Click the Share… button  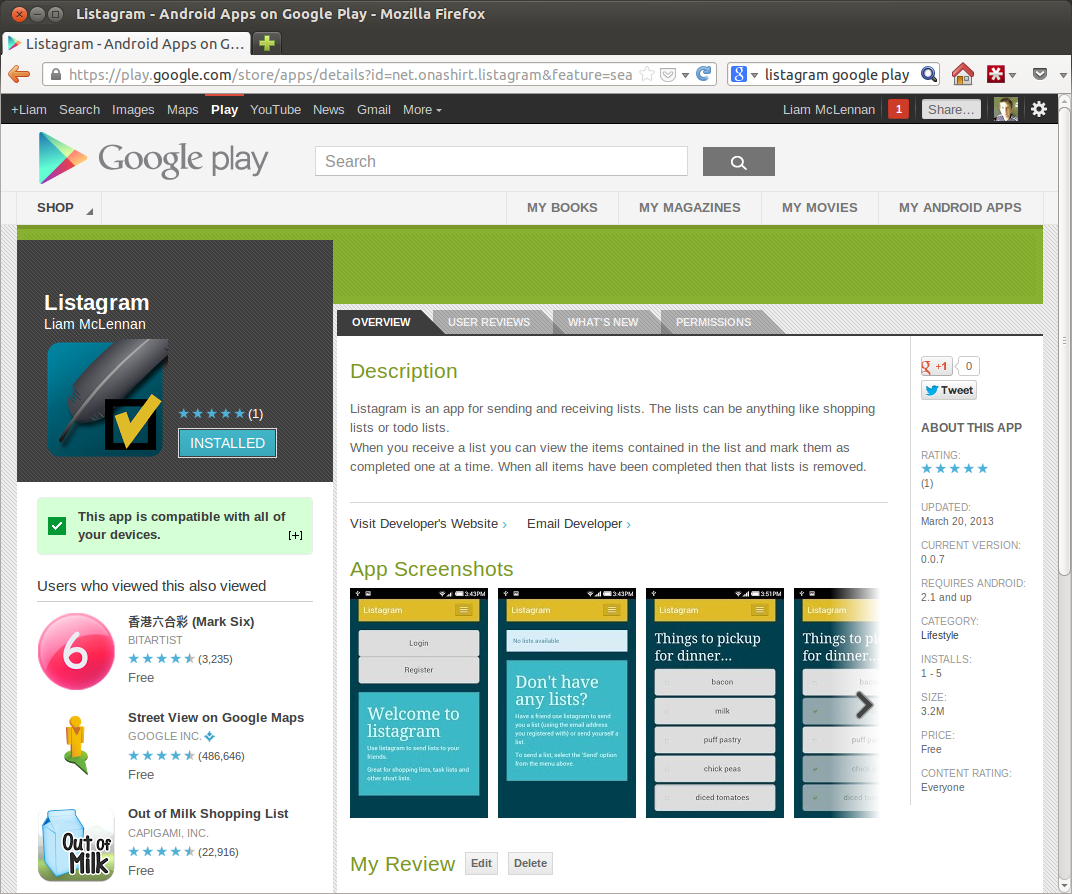tap(951, 109)
